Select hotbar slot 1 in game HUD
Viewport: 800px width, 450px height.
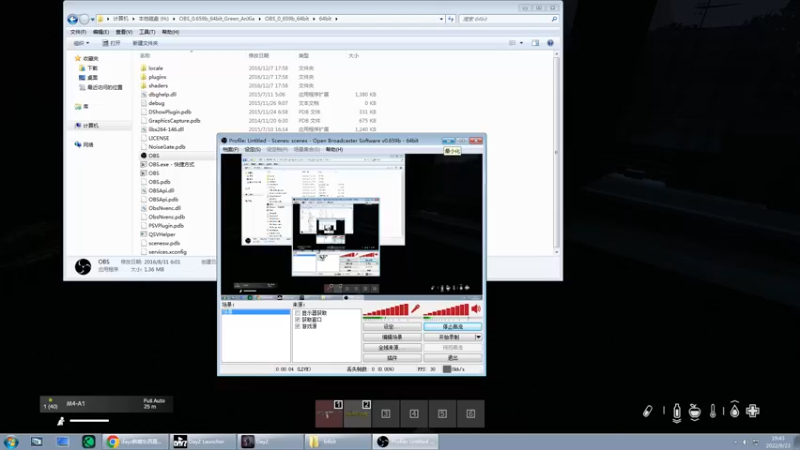point(329,413)
